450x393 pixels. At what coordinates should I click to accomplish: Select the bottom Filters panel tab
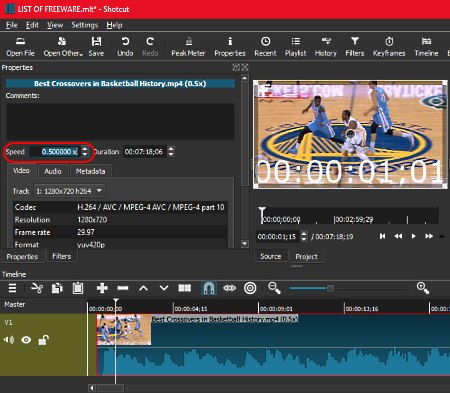[62, 256]
